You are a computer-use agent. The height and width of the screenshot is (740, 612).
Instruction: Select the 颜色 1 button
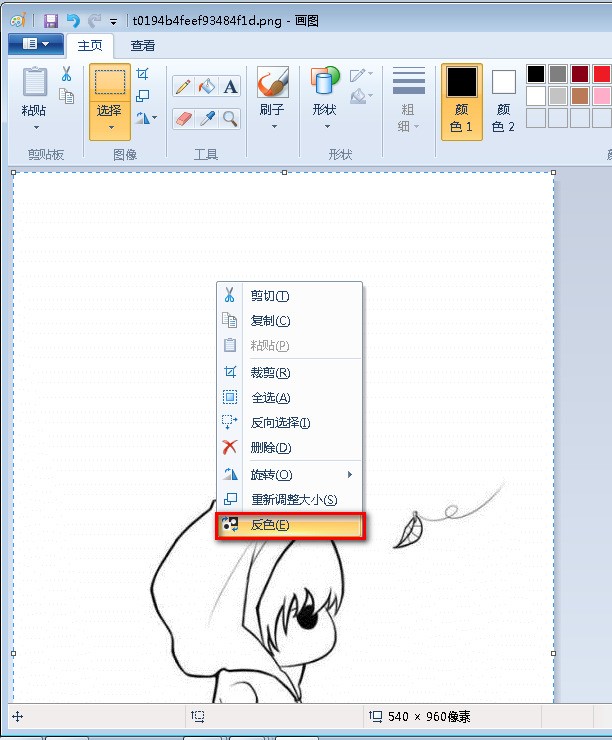461,102
